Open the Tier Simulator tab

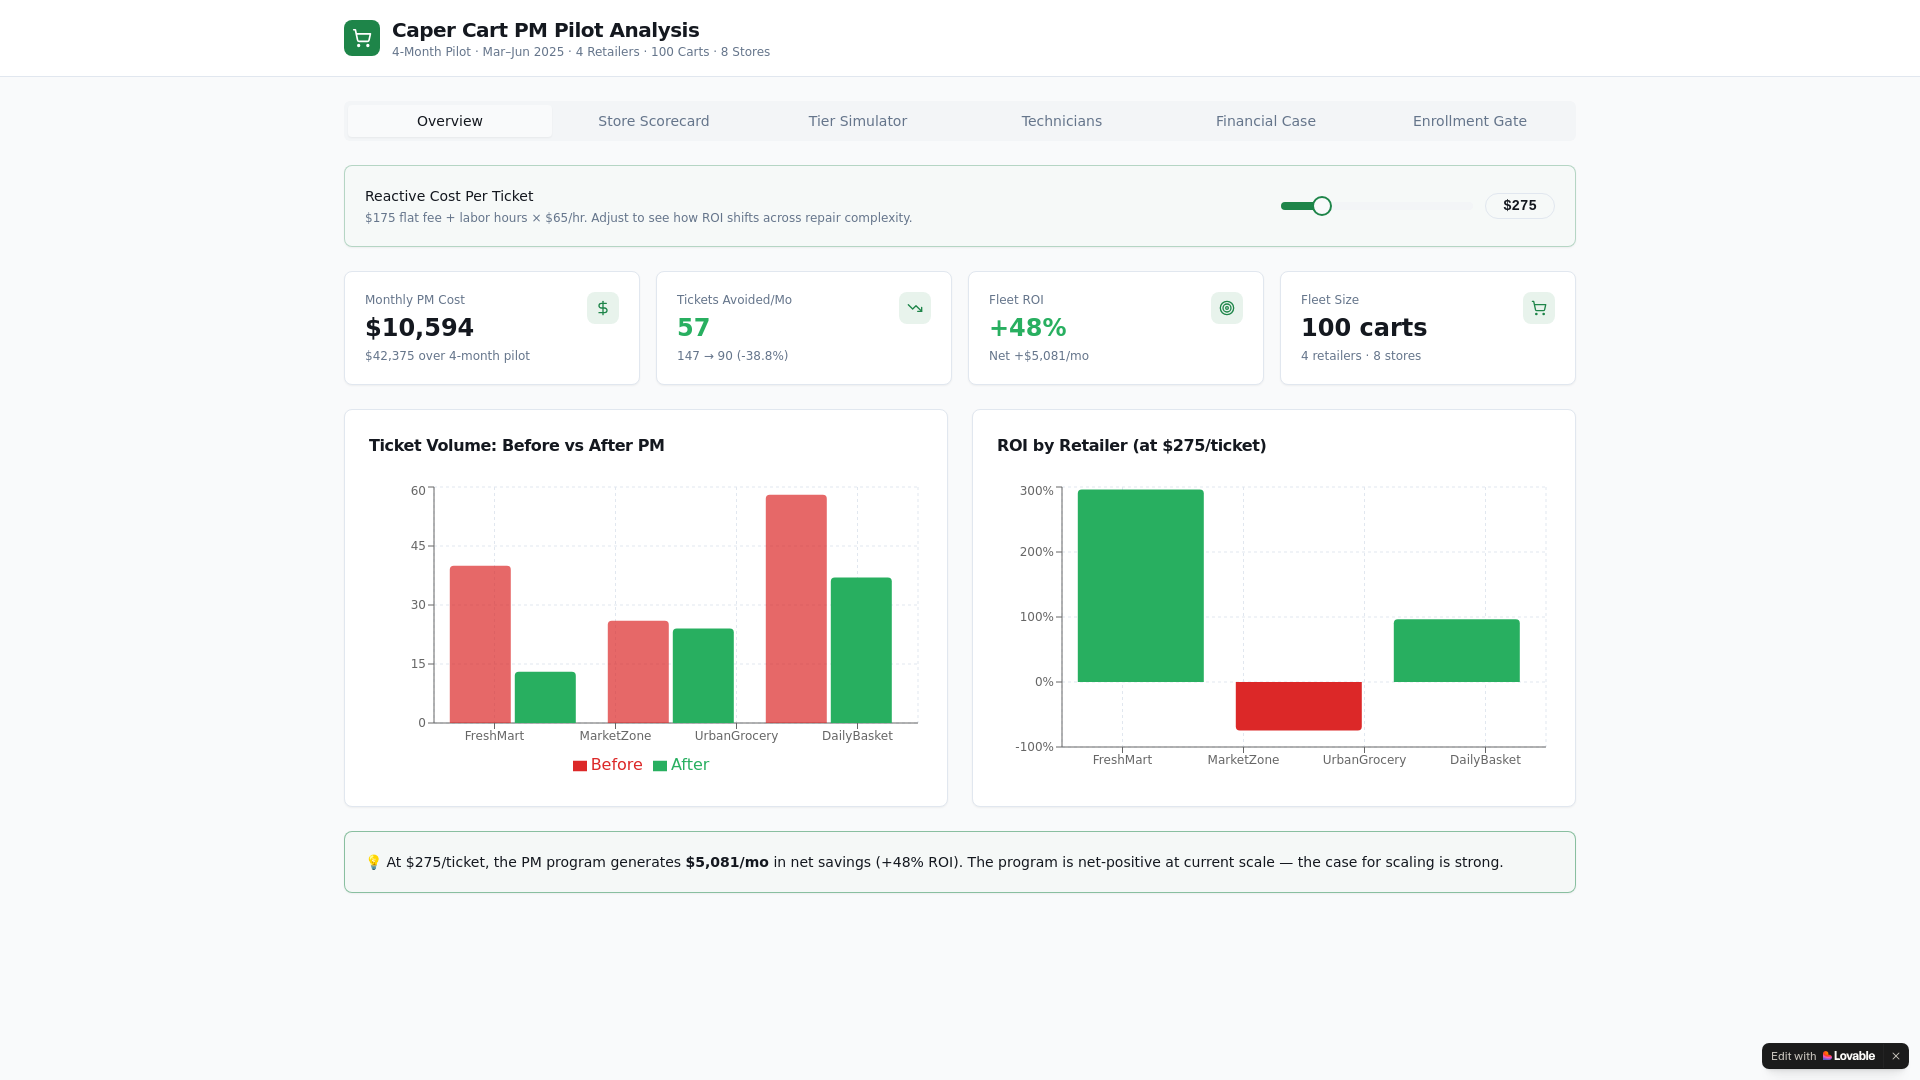(857, 121)
